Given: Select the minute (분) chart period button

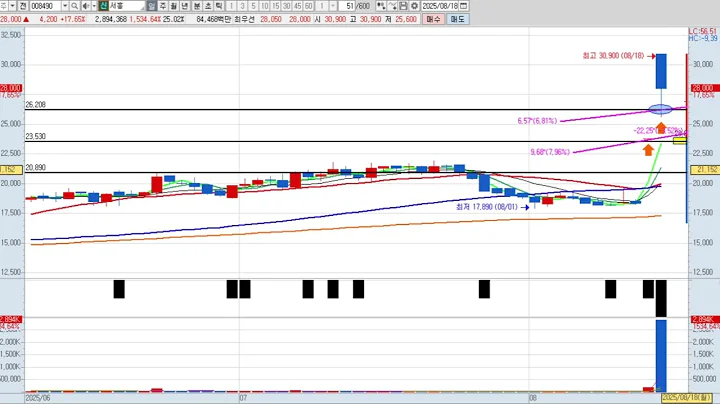Looking at the screenshot, I should click(x=197, y=6).
